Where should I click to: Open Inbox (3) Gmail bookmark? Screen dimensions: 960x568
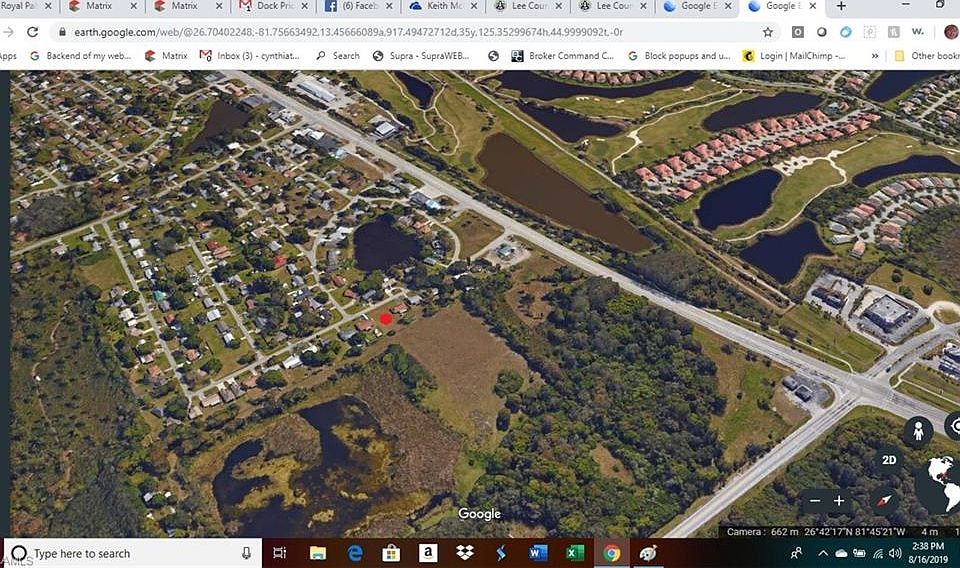tap(249, 56)
